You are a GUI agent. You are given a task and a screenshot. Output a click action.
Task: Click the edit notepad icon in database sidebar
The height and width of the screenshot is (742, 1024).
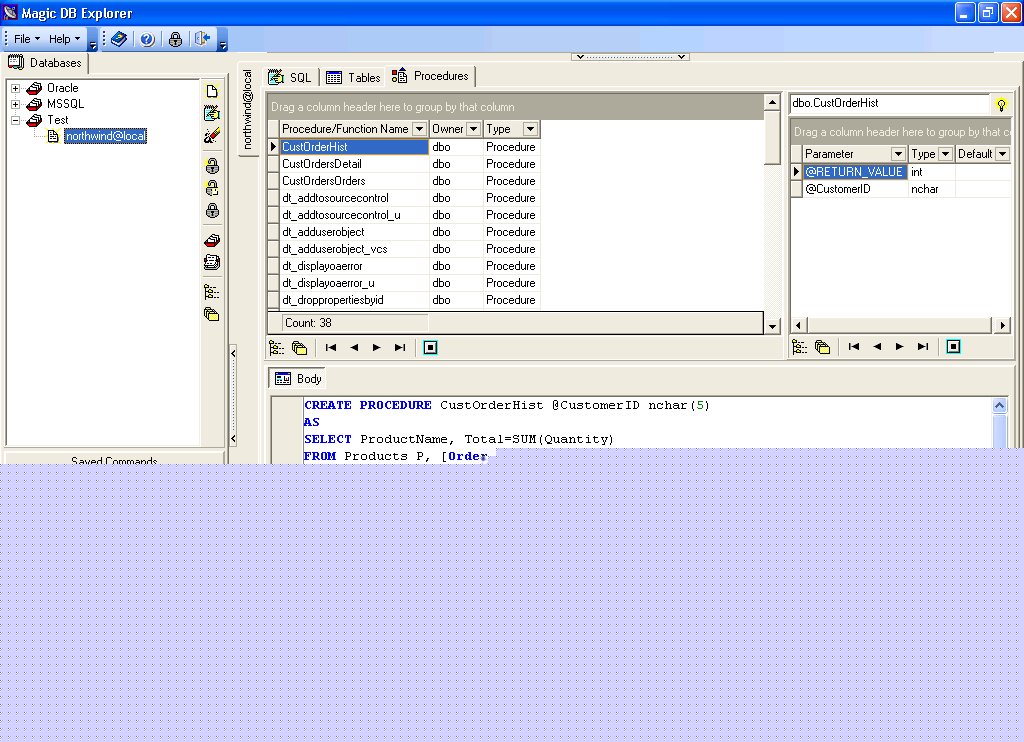coord(212,114)
